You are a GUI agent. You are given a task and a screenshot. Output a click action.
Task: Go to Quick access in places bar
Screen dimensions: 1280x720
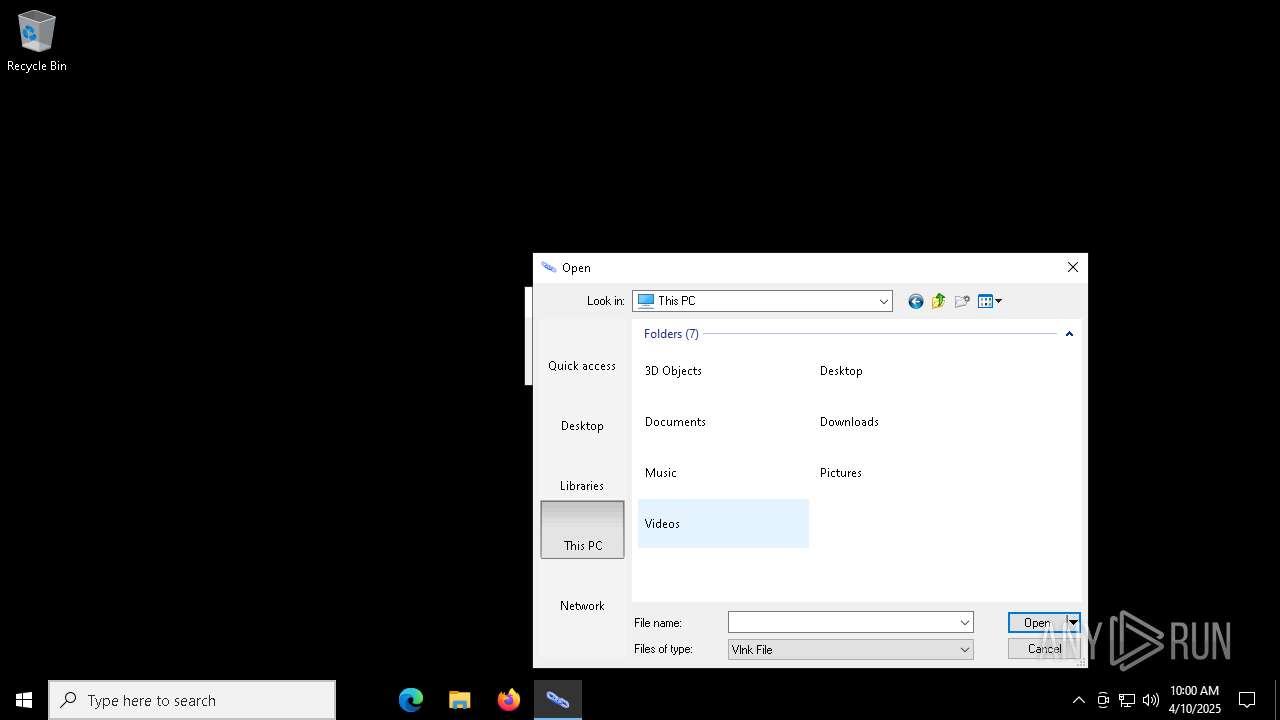(582, 350)
